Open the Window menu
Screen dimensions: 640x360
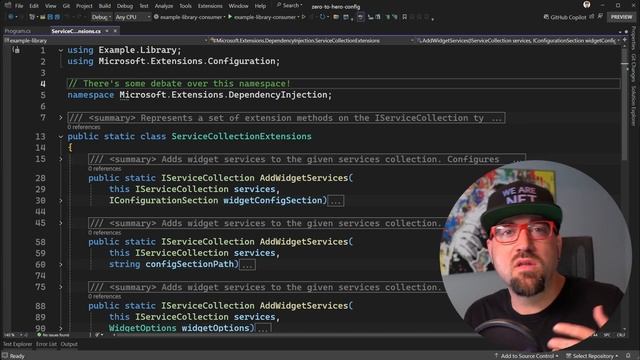(238, 6)
